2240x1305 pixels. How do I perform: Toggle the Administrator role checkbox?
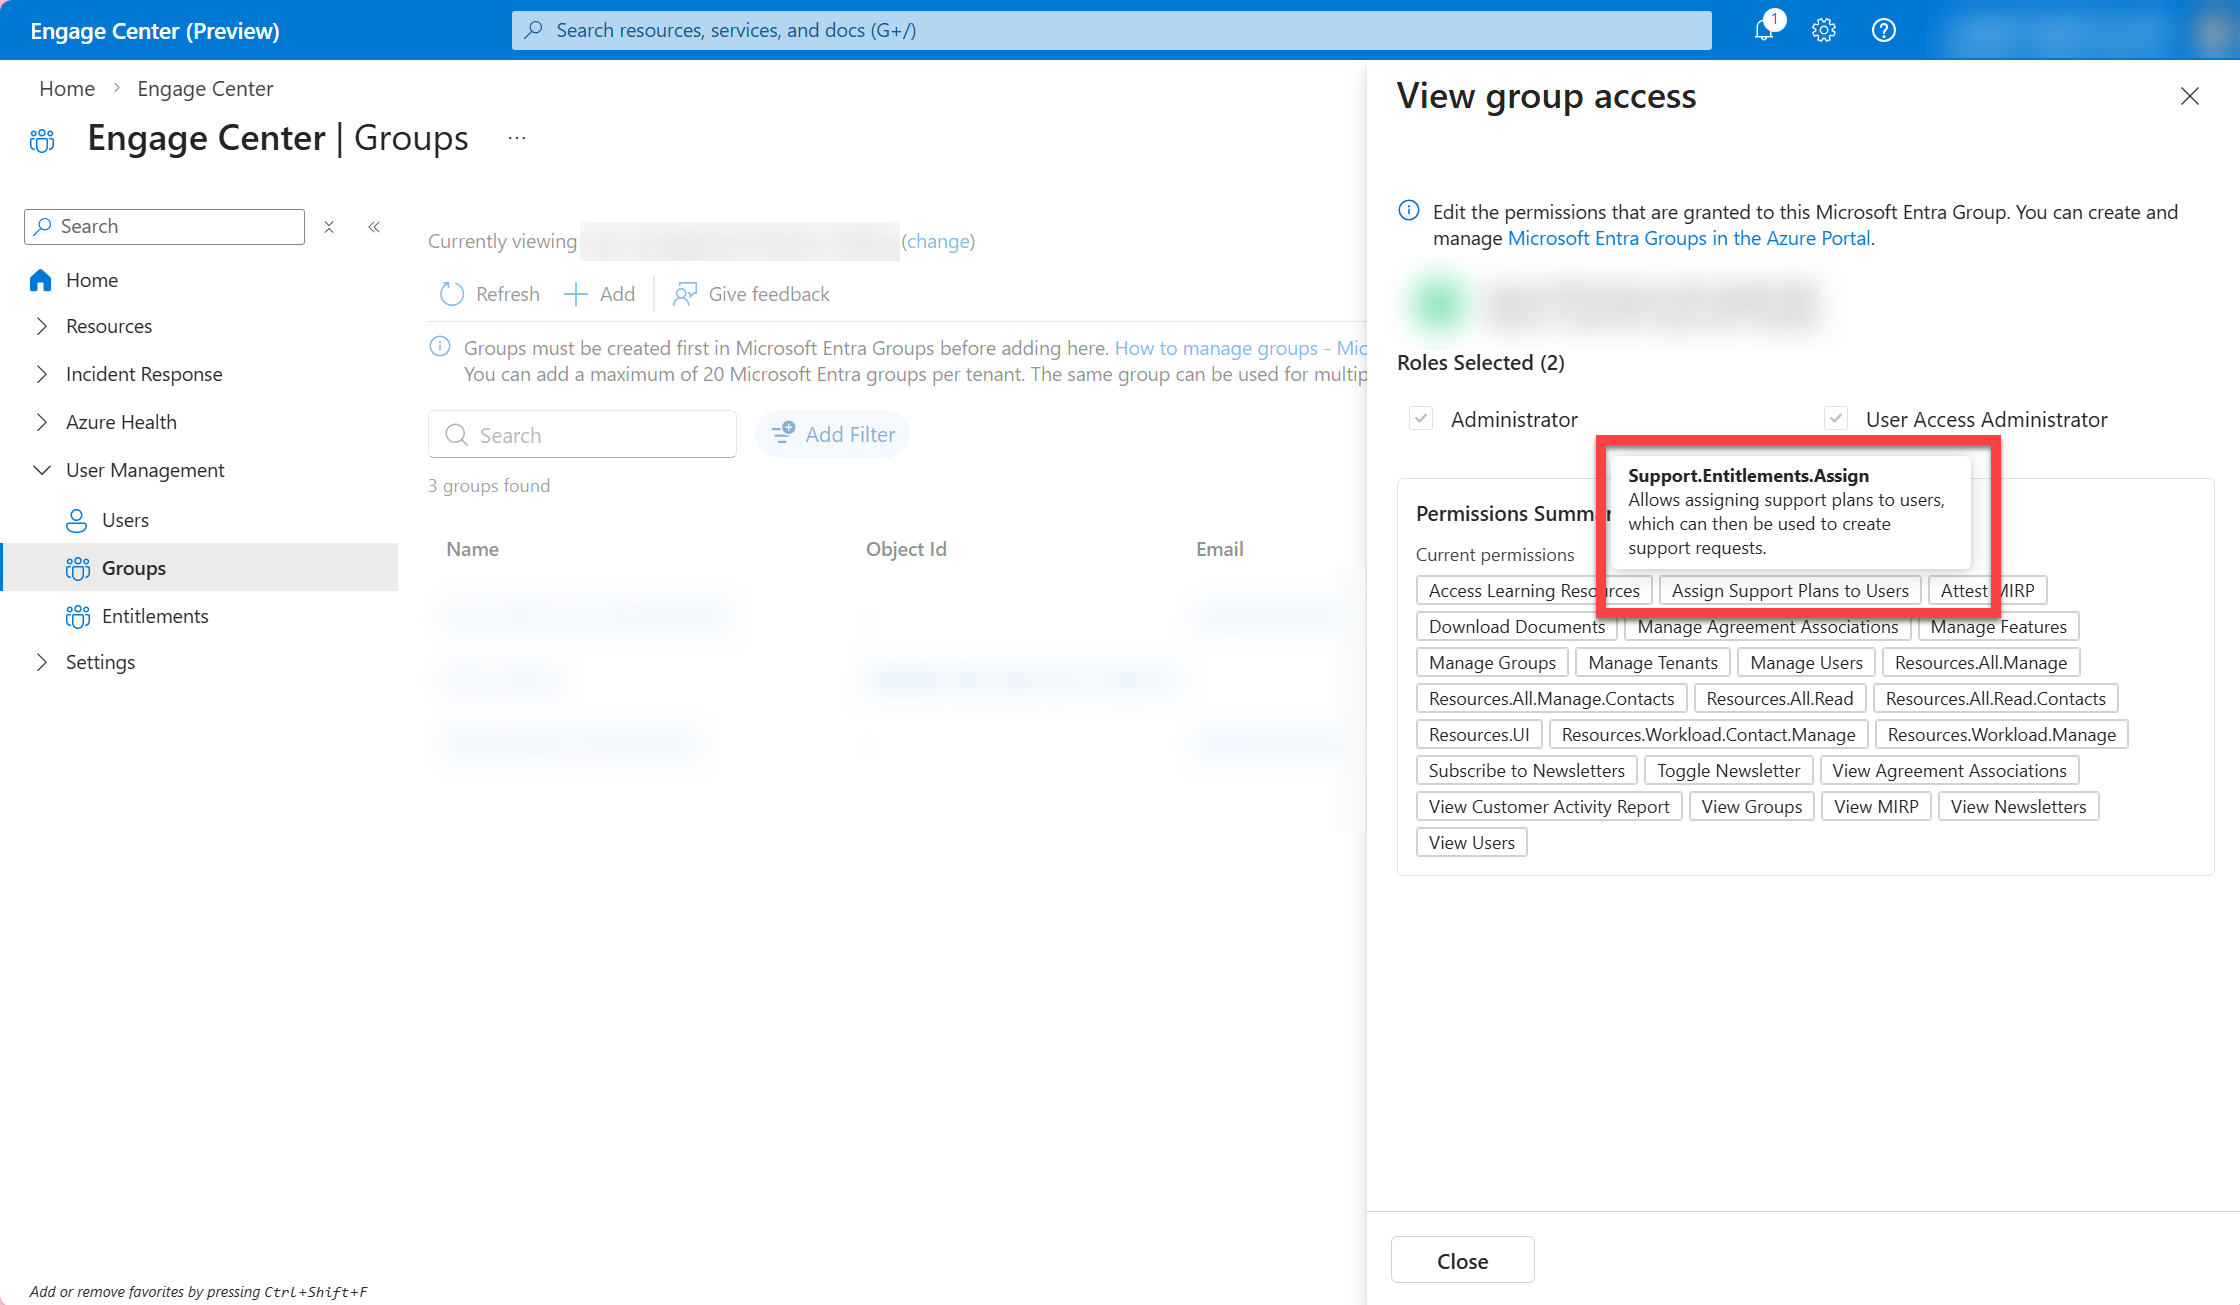coord(1421,418)
